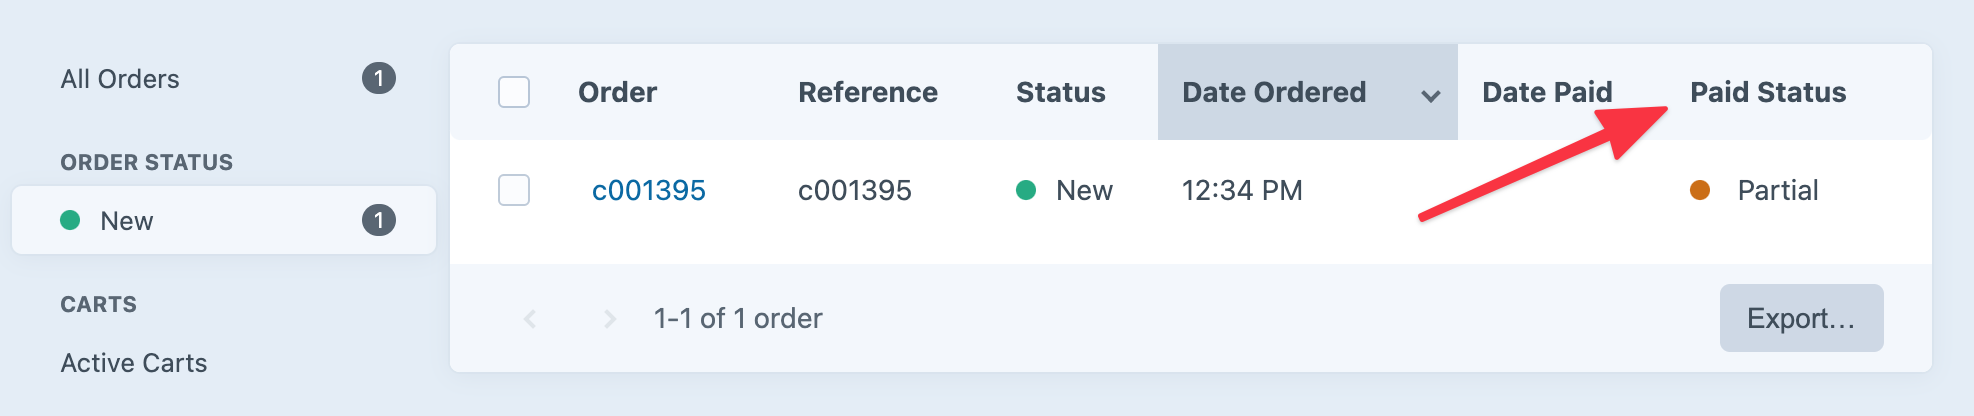Sort by the Date Ordered column

pos(1274,92)
